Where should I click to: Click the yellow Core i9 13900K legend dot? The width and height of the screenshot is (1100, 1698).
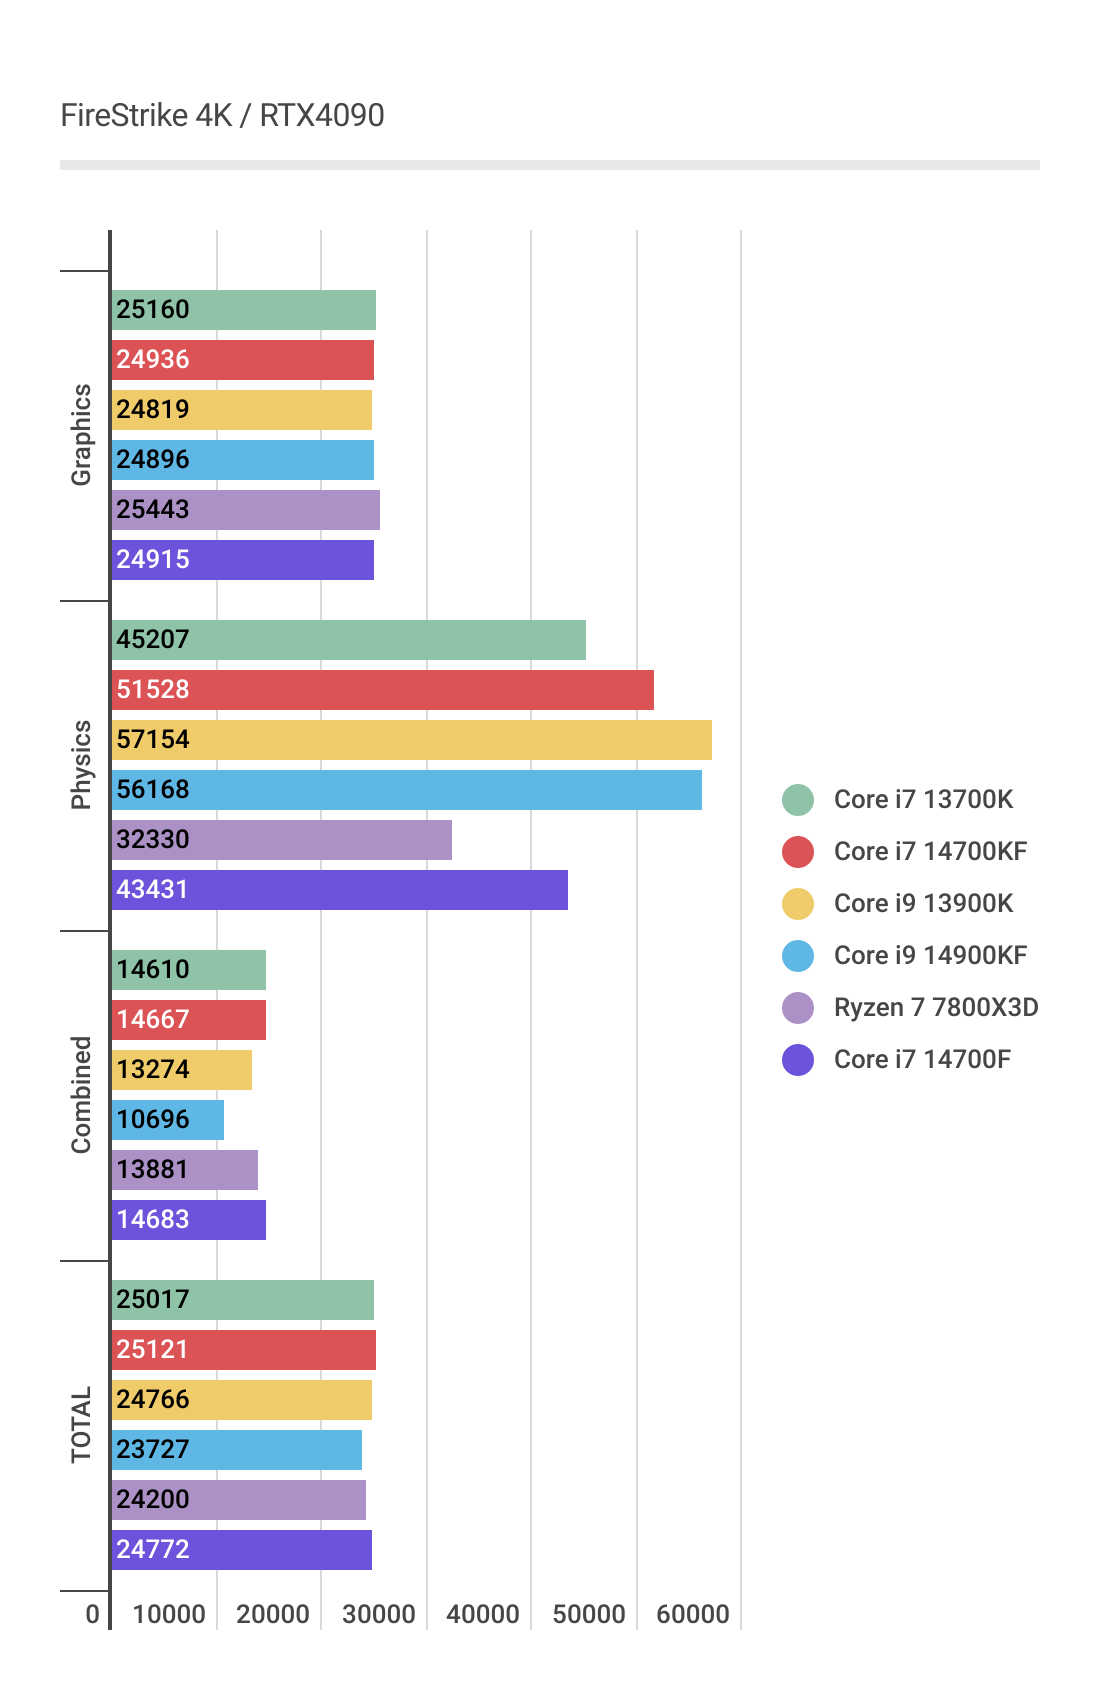pos(798,904)
